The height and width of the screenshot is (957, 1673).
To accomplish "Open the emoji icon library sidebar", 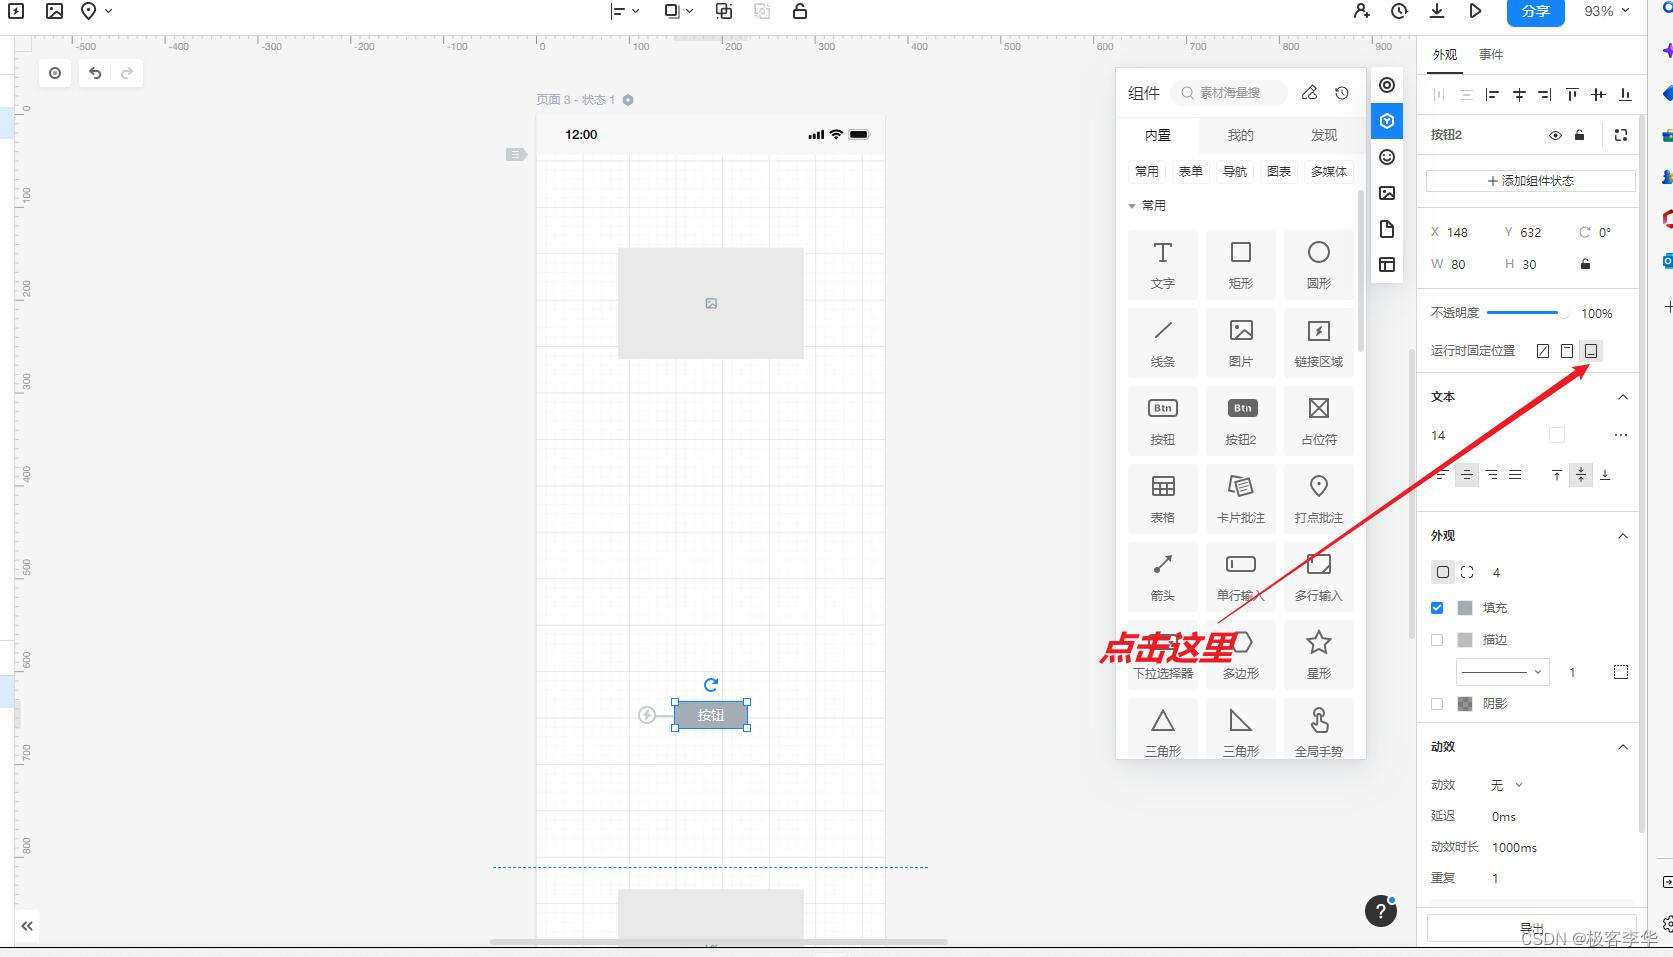I will click(1387, 157).
